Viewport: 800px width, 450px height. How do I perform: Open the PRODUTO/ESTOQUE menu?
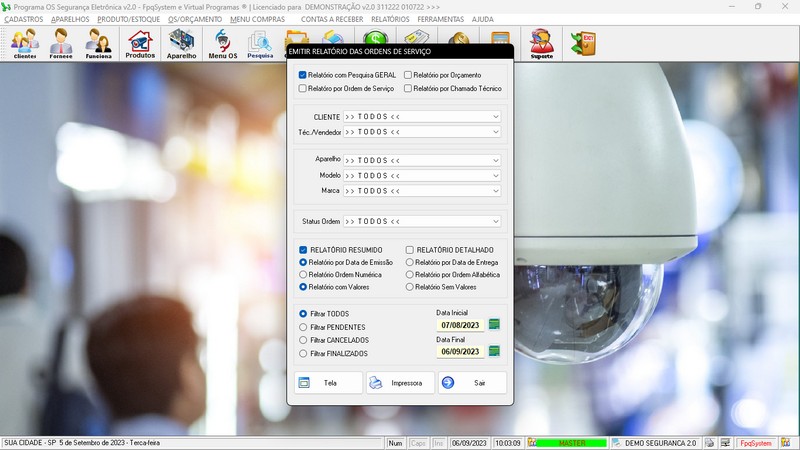129,19
